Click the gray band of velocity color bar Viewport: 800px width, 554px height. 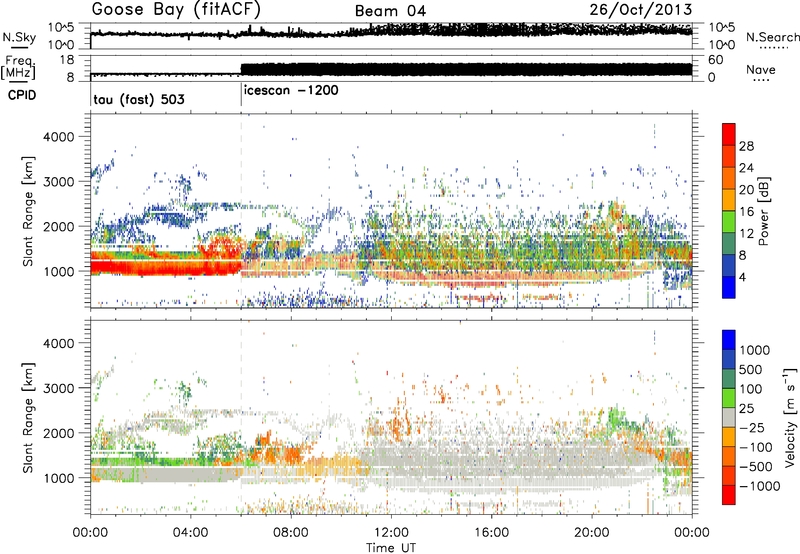pyautogui.click(x=729, y=418)
